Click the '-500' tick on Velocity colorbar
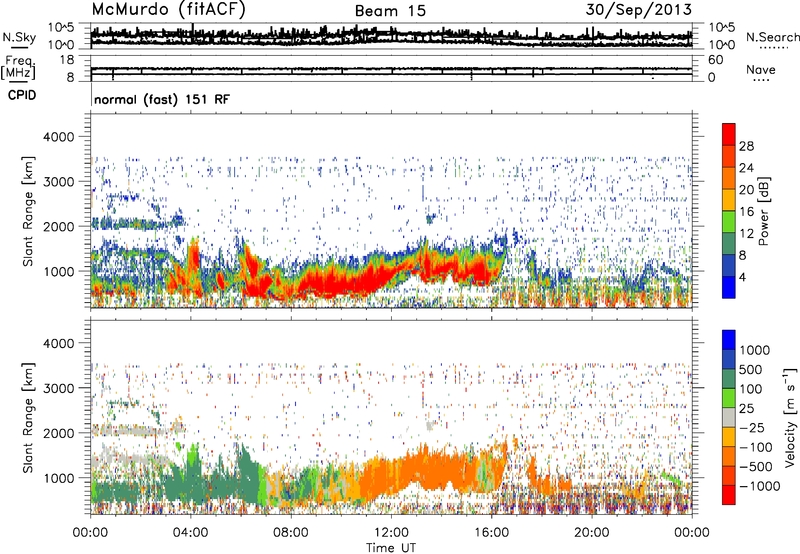The width and height of the screenshot is (800, 554). [x=755, y=466]
